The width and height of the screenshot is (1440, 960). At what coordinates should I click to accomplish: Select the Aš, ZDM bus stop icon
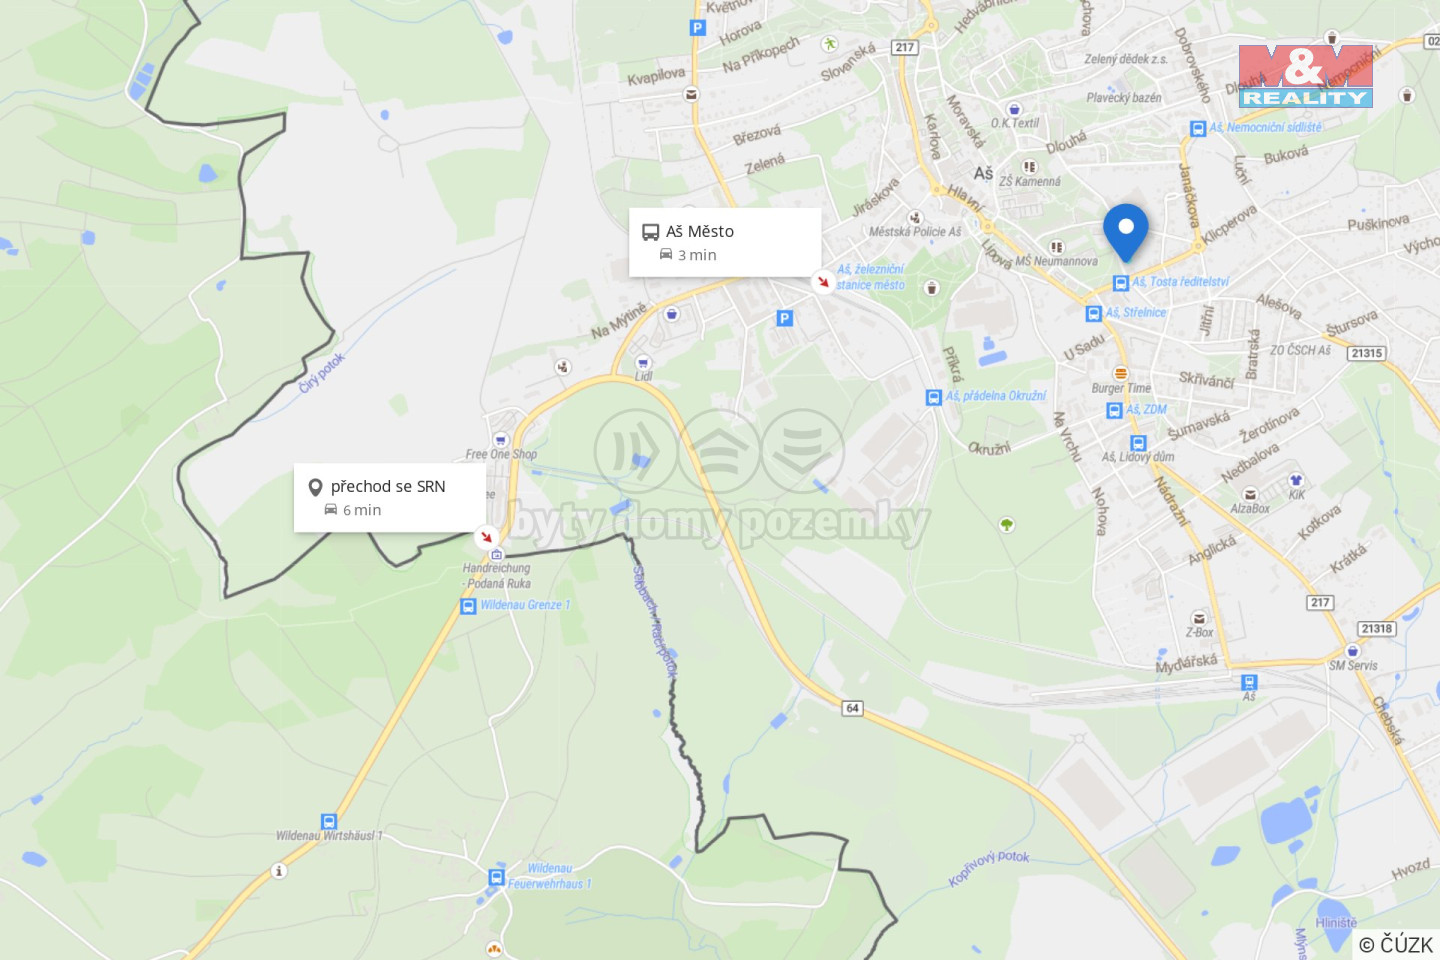coord(1115,410)
